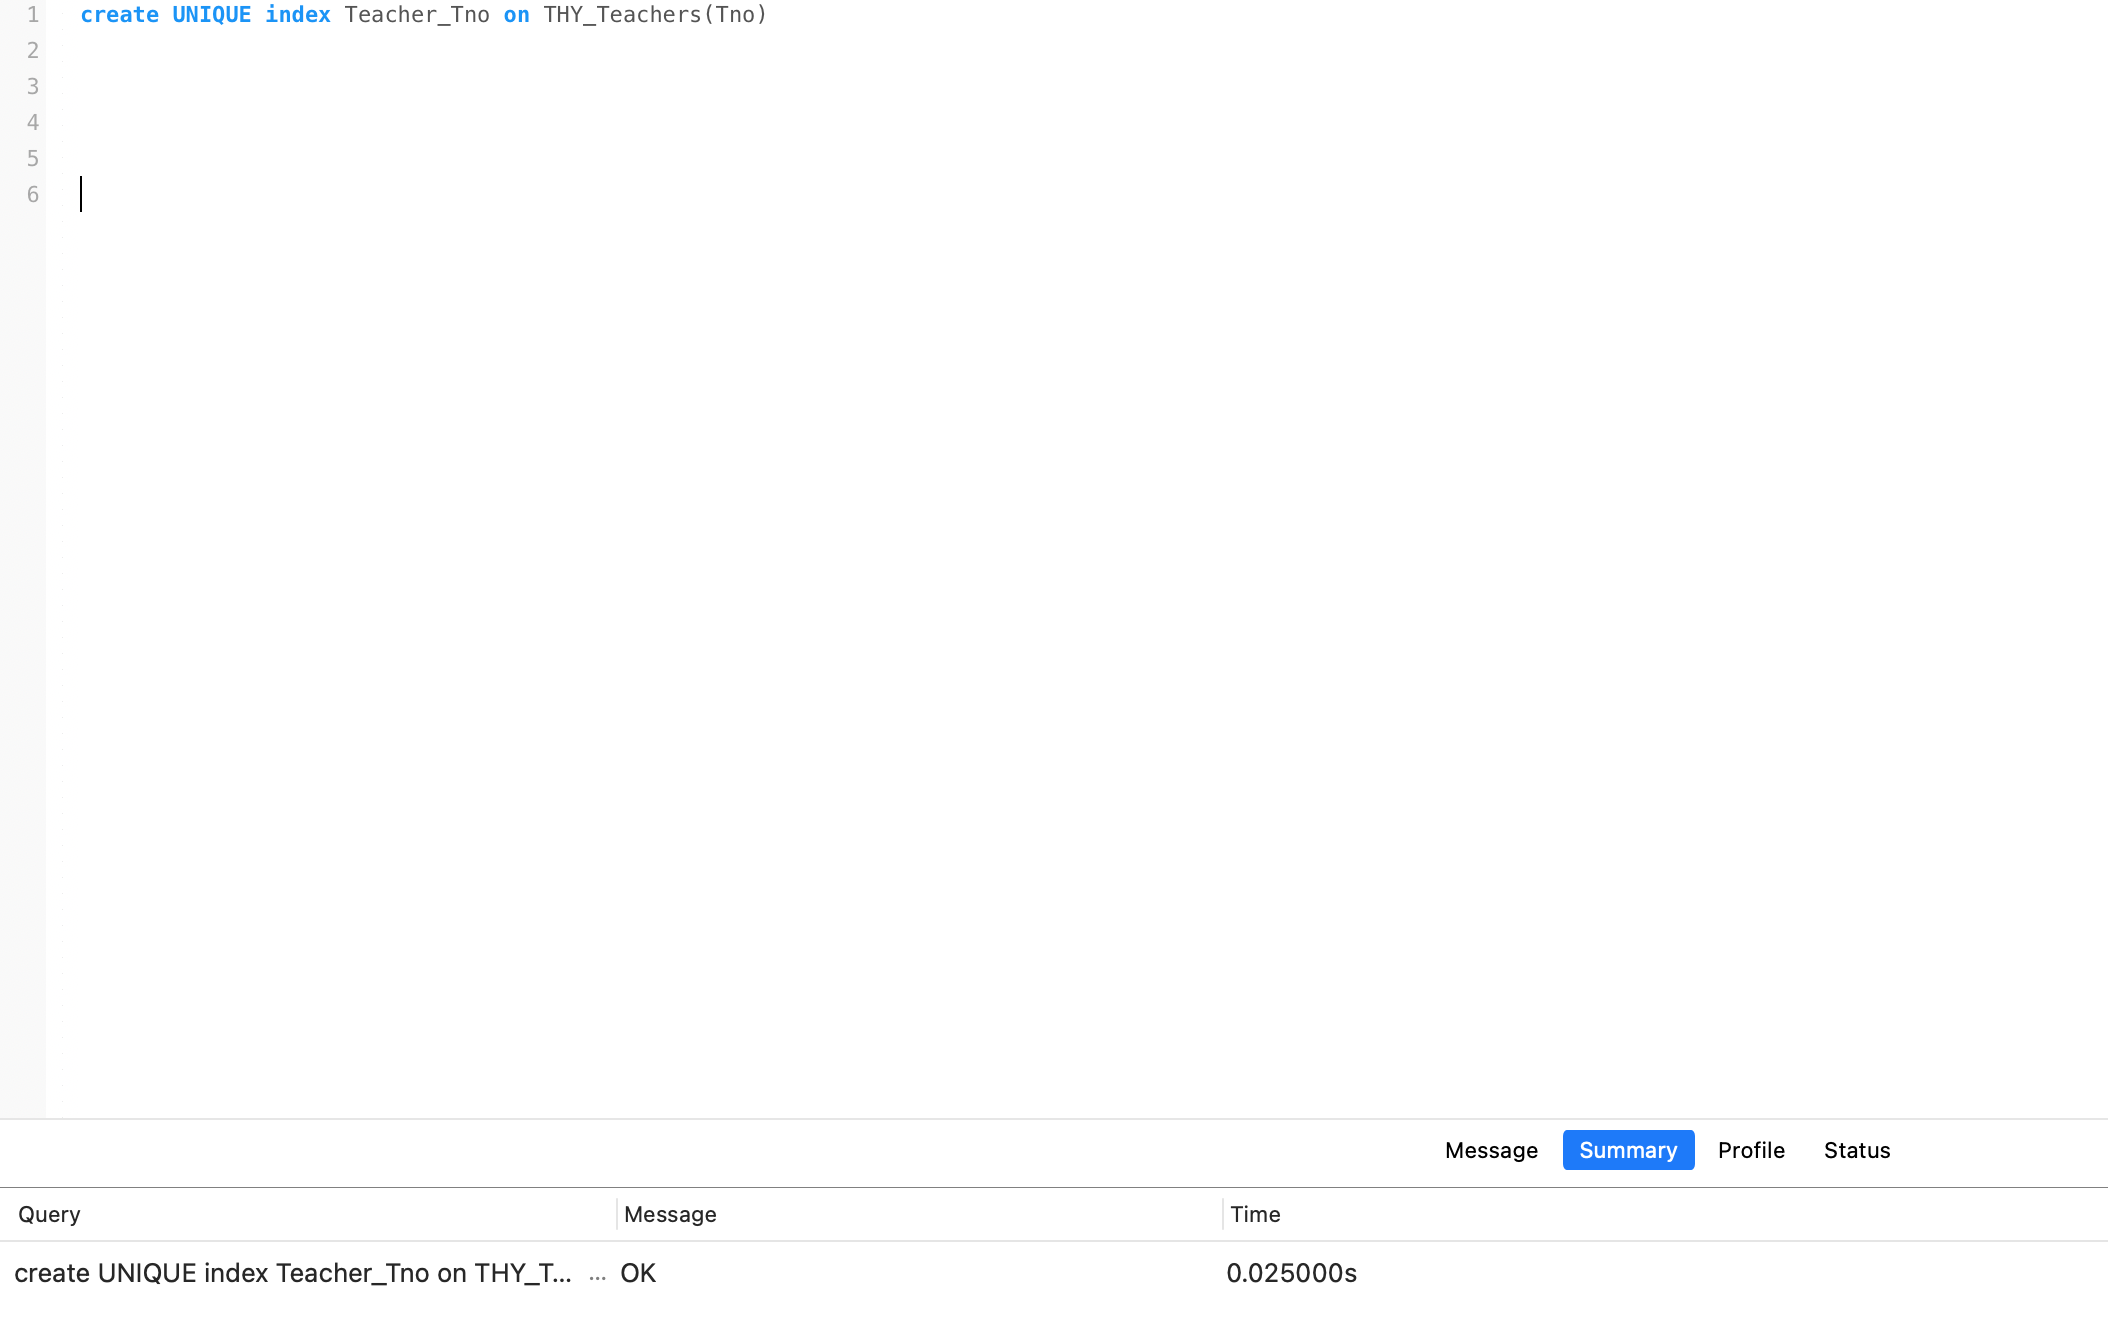The image size is (2108, 1334).
Task: Open the Message results tab
Action: [1491, 1150]
